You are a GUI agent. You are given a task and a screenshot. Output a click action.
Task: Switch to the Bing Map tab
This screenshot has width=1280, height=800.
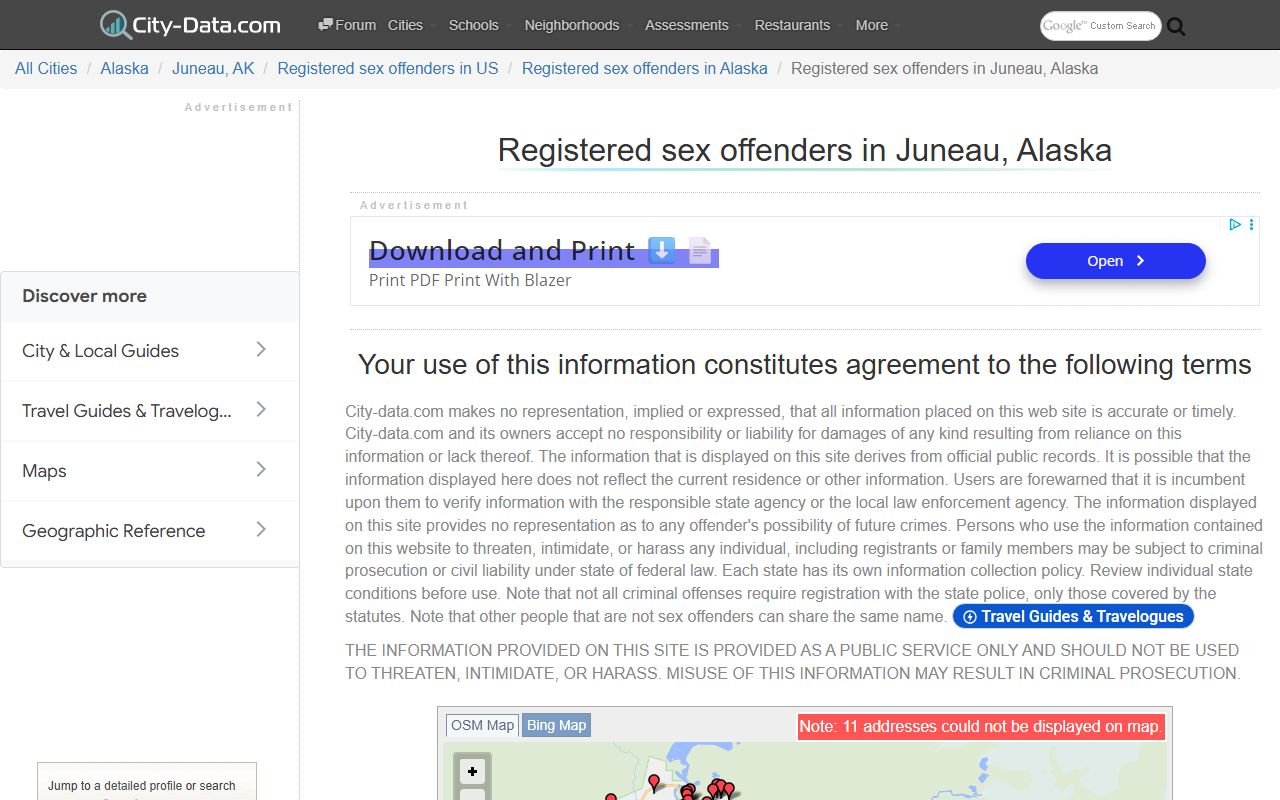pos(557,725)
